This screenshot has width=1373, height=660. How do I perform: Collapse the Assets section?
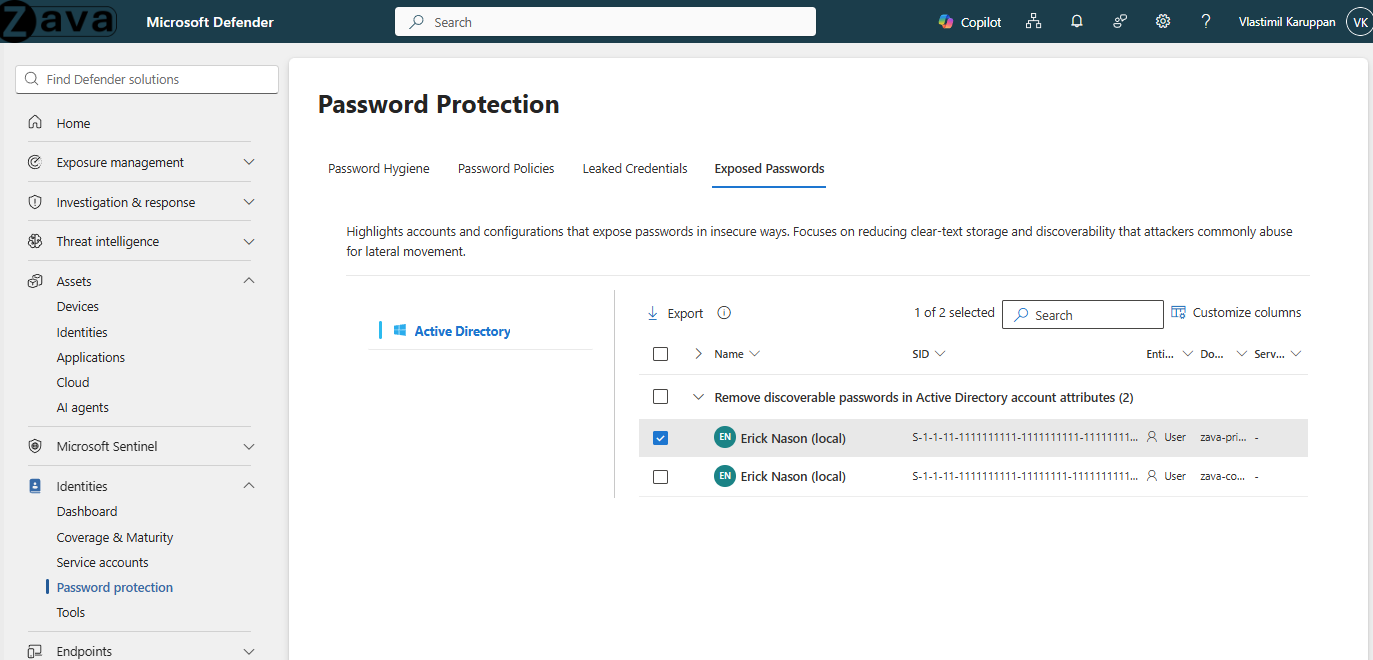(249, 281)
